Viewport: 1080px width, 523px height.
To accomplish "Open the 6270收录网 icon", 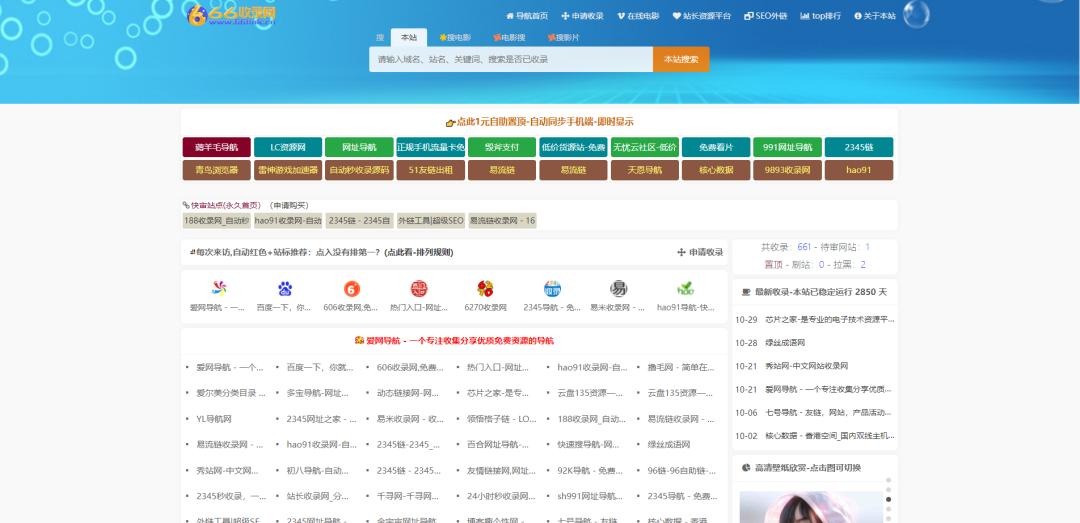I will (x=485, y=288).
